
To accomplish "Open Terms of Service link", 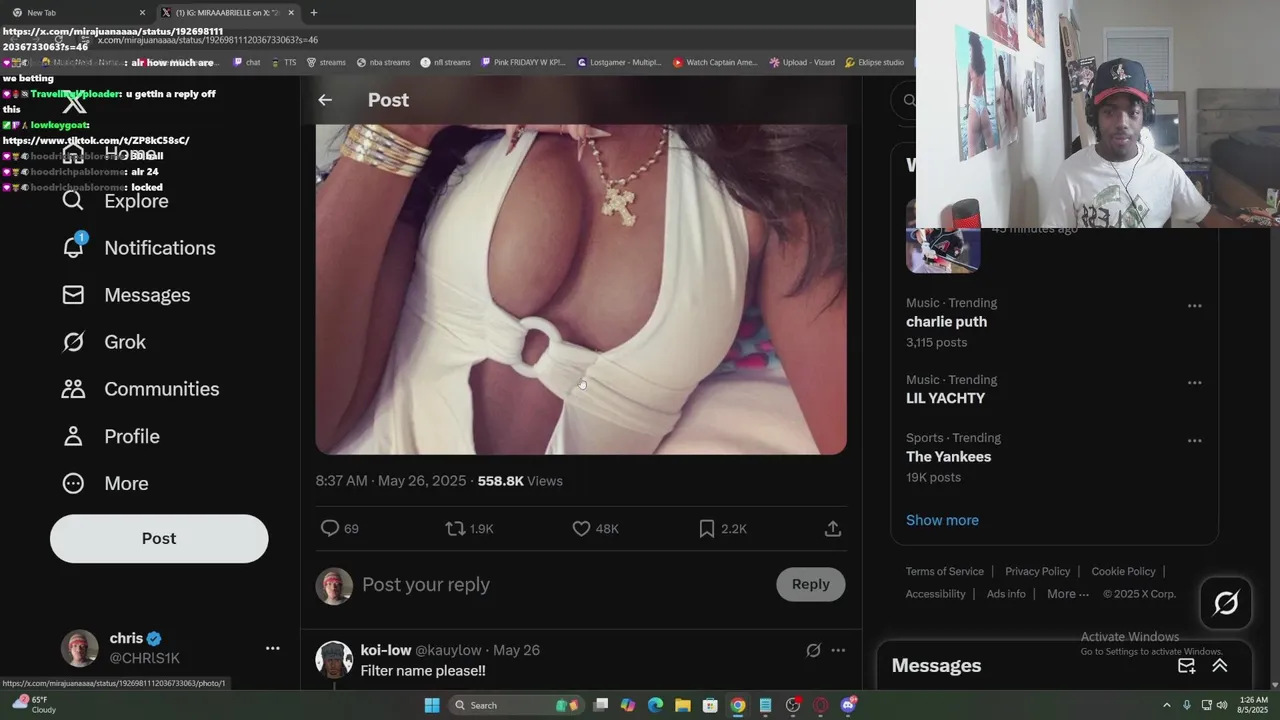I will click(945, 571).
